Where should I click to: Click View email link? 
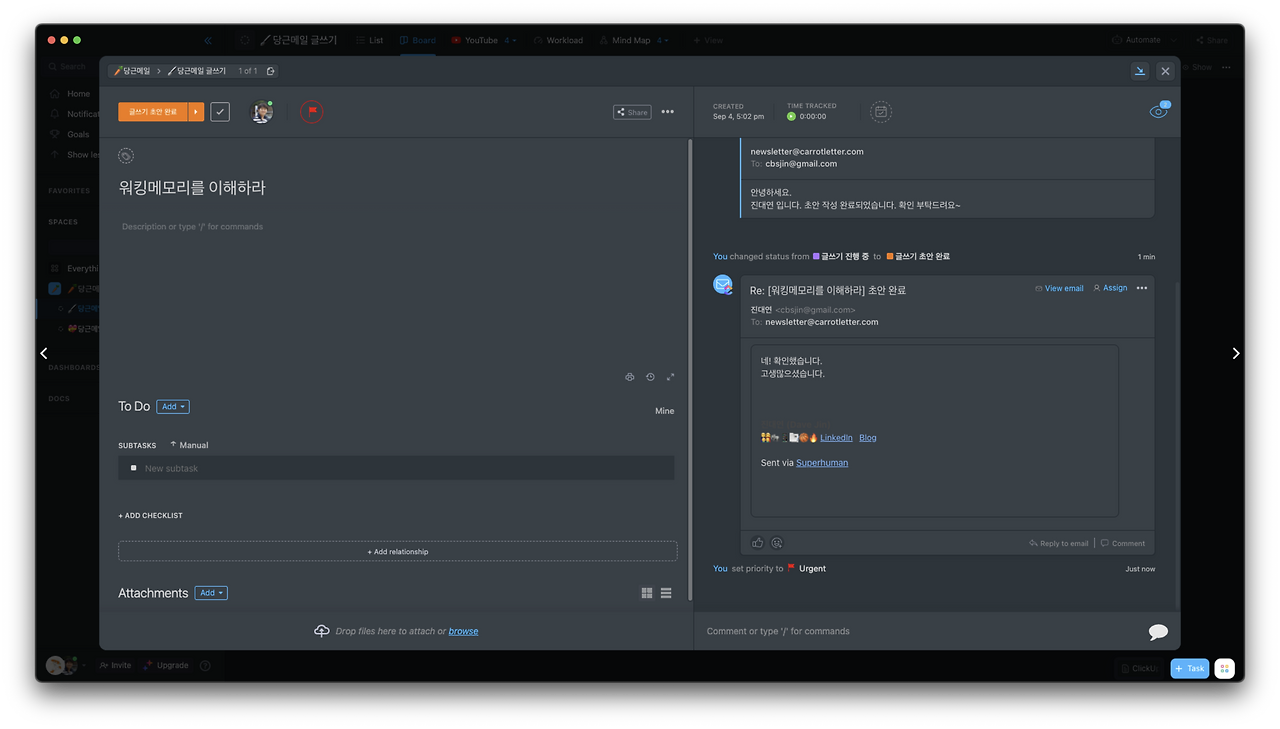[1059, 288]
